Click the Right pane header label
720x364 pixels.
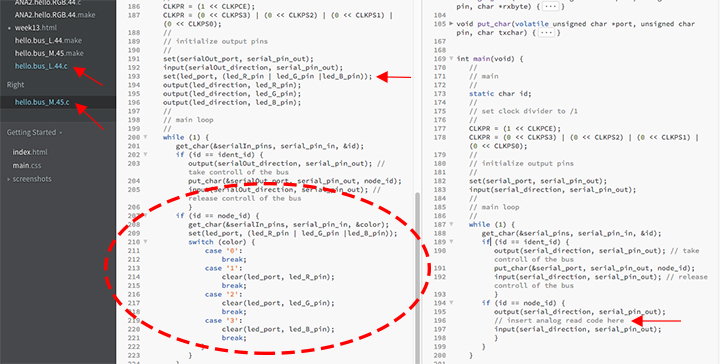(15, 85)
